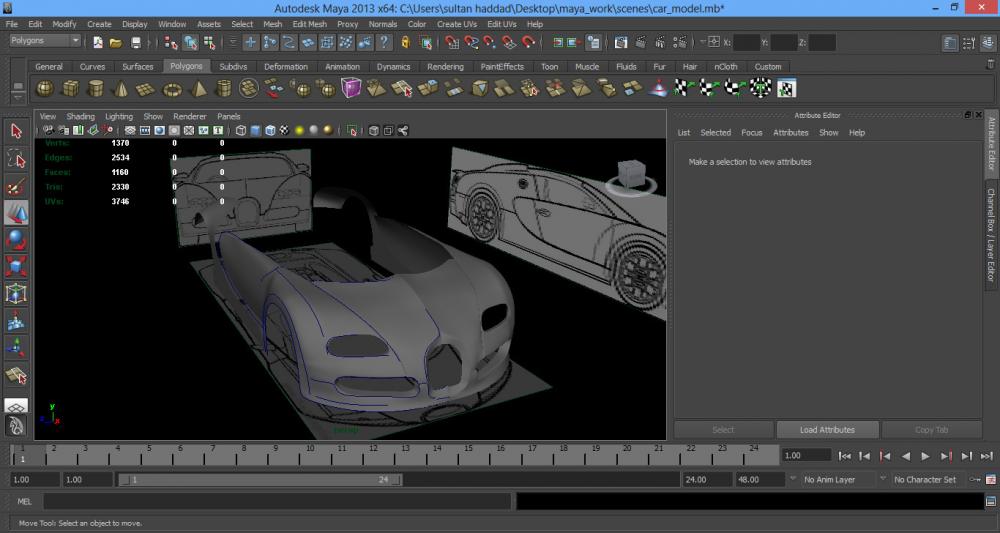This screenshot has width=1000, height=533.
Task: Choose the Scale tool in left toolbox
Action: coord(16,267)
